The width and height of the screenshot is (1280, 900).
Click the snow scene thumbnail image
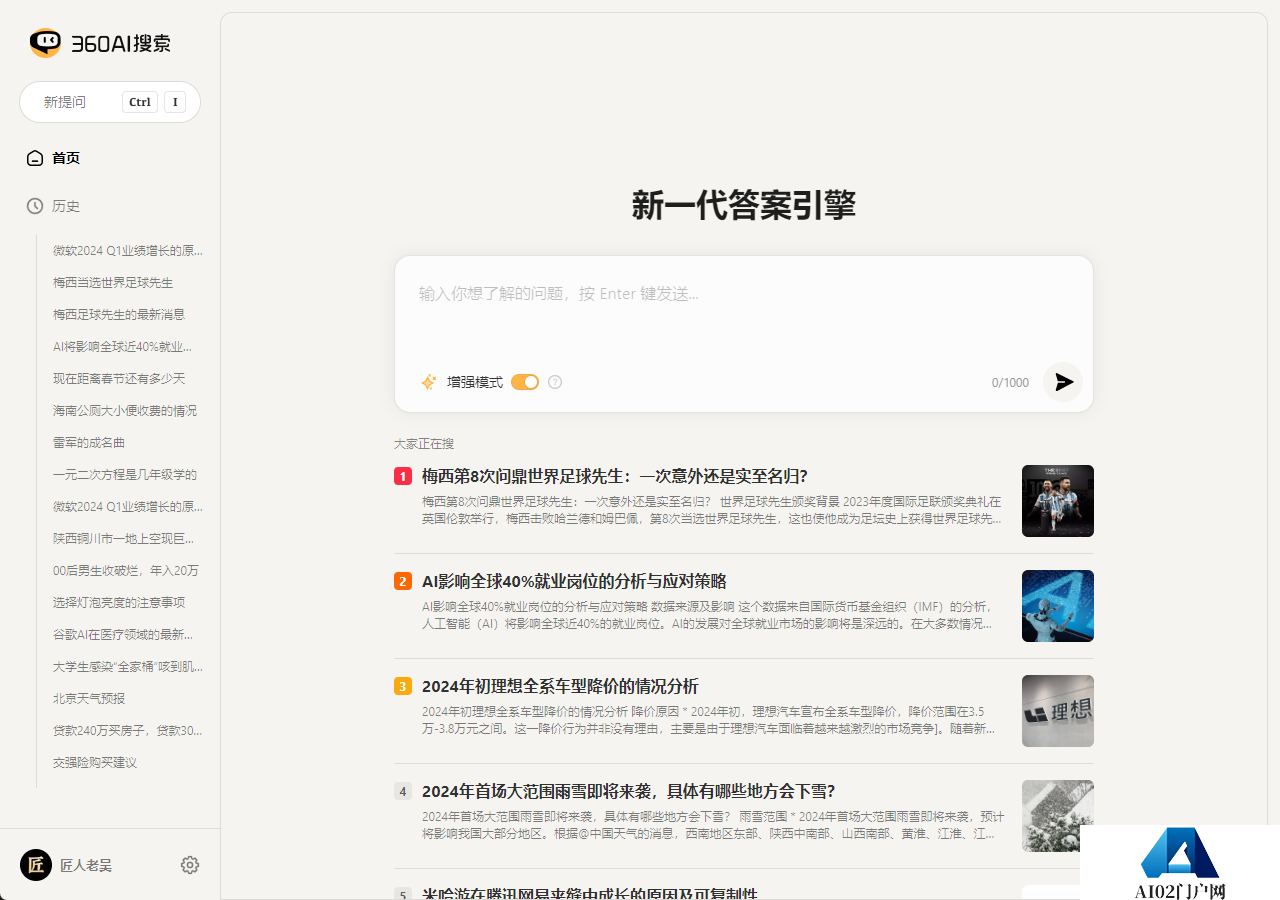point(1058,816)
